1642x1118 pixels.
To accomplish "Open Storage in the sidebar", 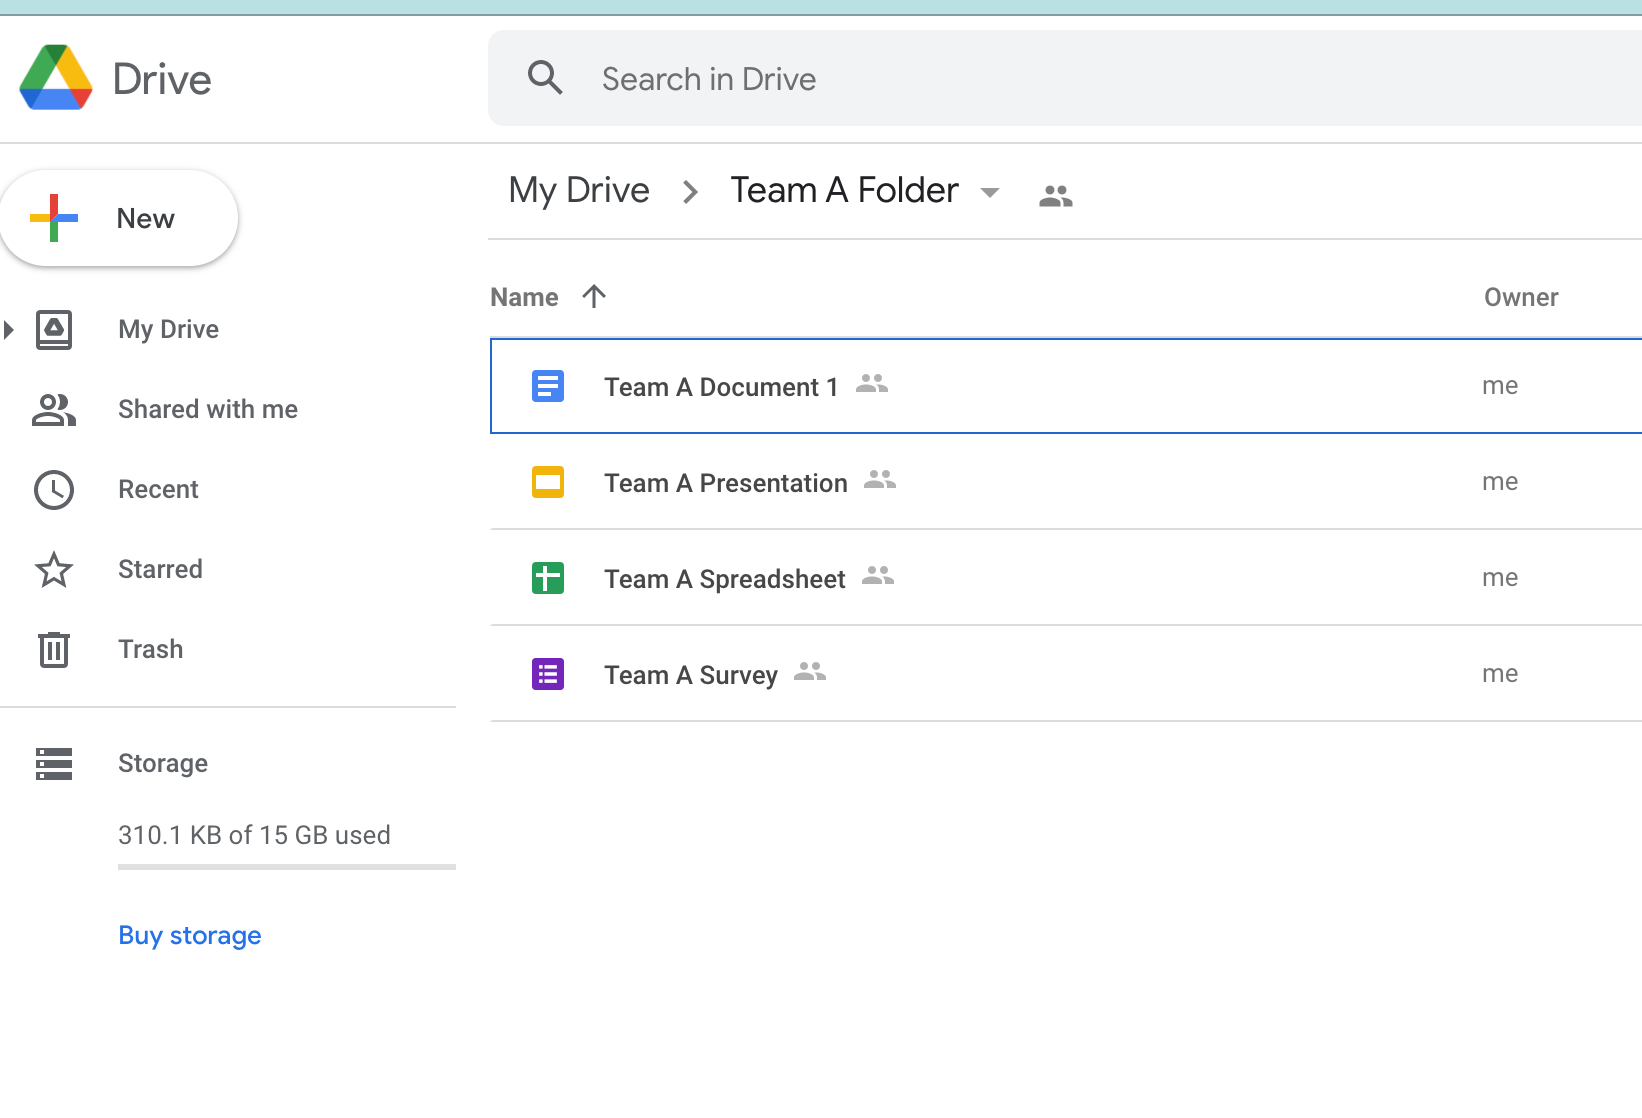I will pos(162,763).
